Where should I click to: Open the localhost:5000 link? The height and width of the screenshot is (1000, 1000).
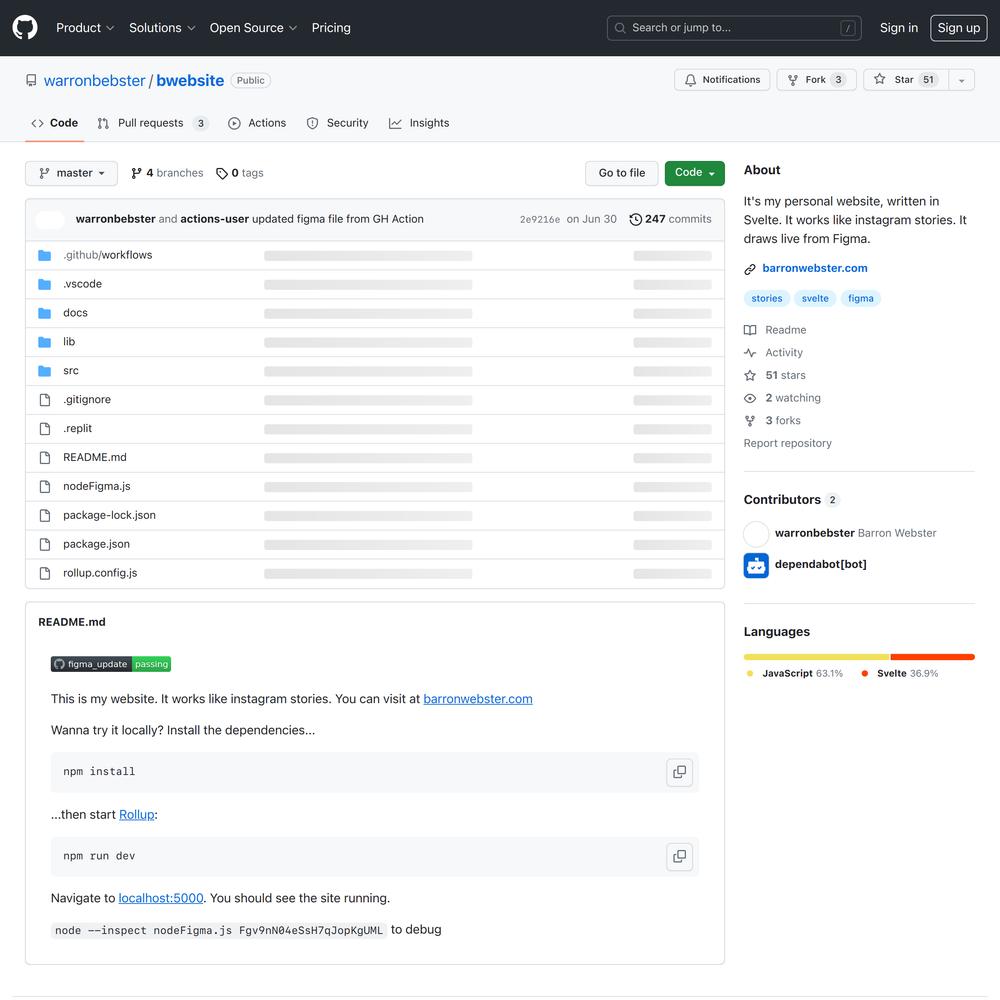(x=161, y=899)
